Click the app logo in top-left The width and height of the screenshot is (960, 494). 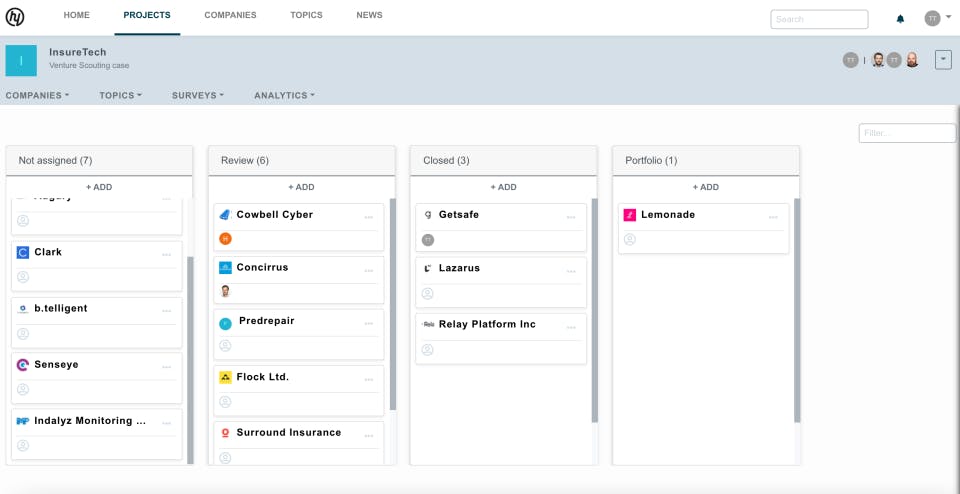point(15,17)
